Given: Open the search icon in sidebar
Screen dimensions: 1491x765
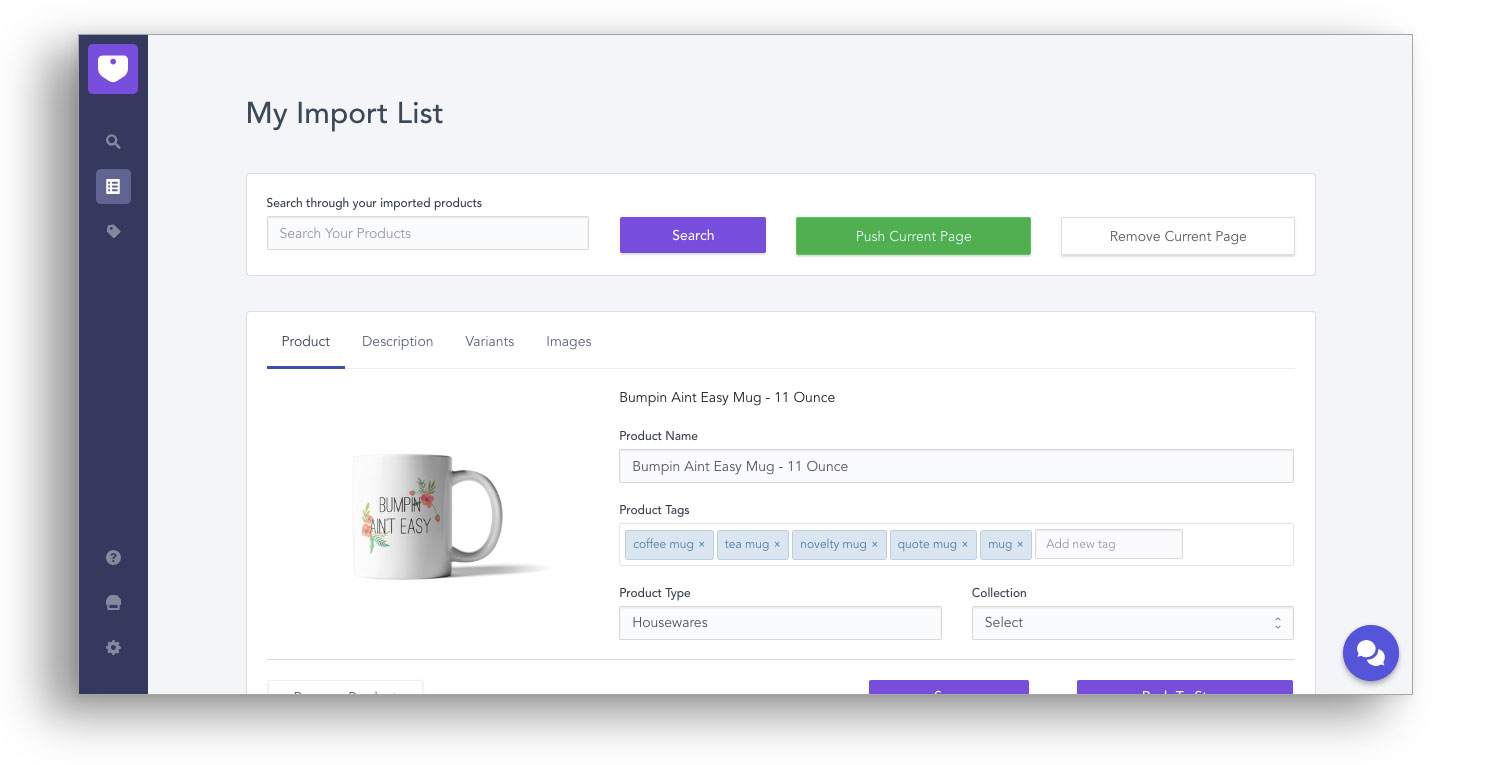Looking at the screenshot, I should 113,142.
